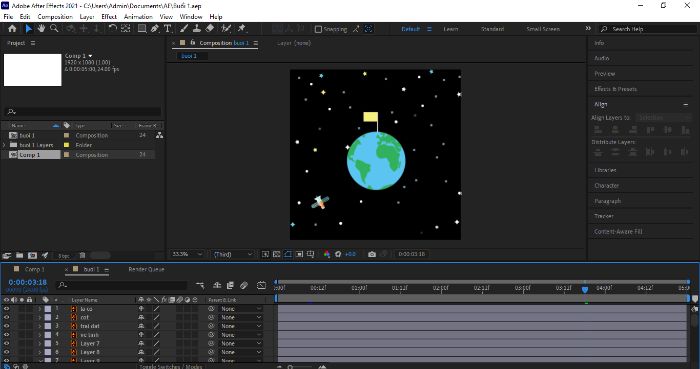
Task: Open the parent dropdown for 'Layer 7'
Action: [241, 343]
